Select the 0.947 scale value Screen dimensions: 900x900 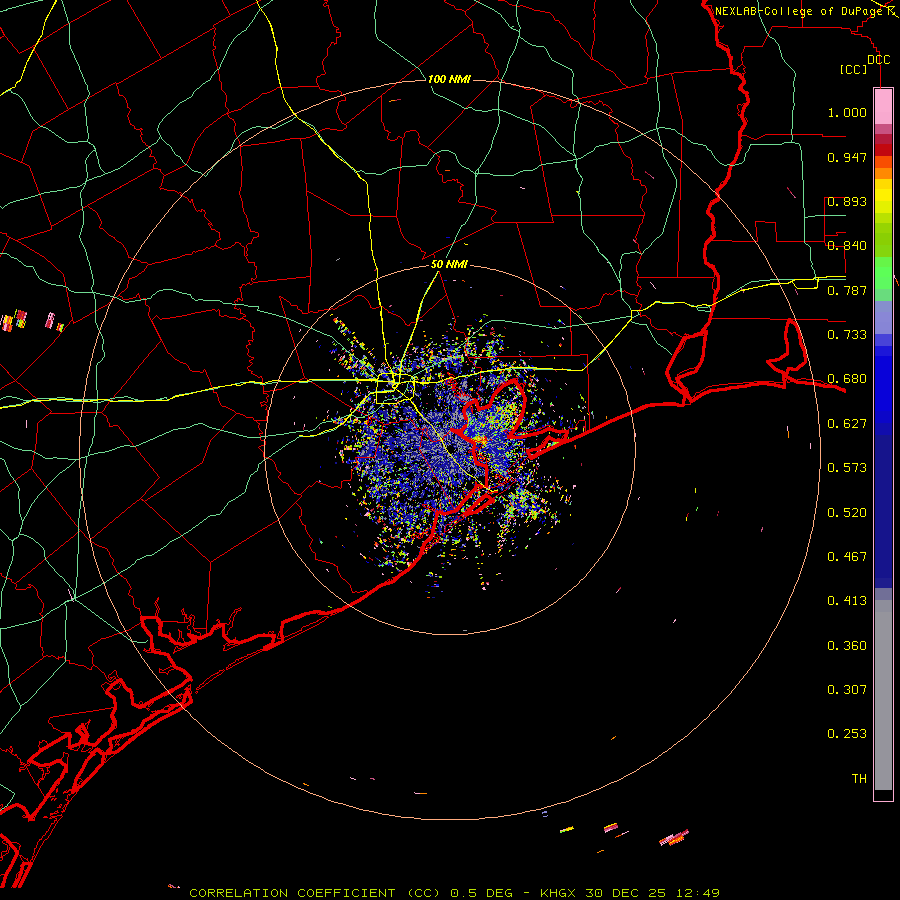click(x=847, y=157)
